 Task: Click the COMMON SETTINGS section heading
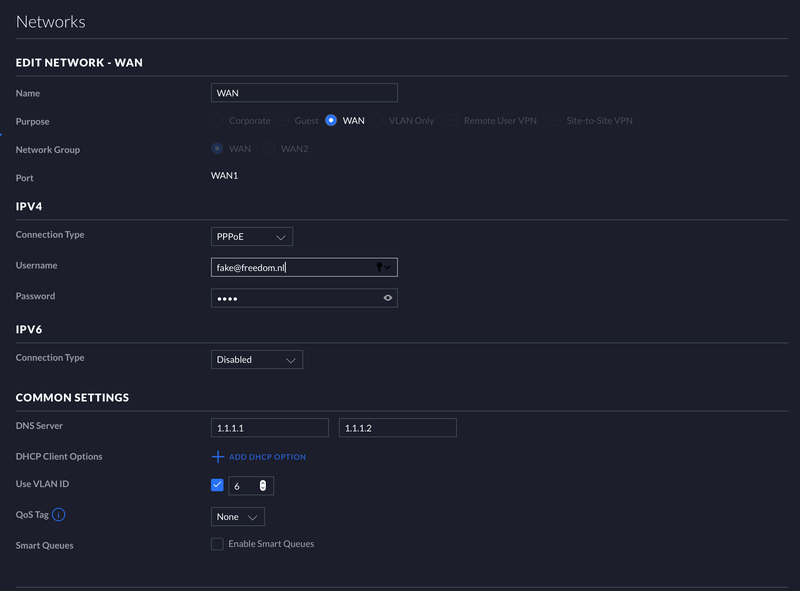(72, 398)
